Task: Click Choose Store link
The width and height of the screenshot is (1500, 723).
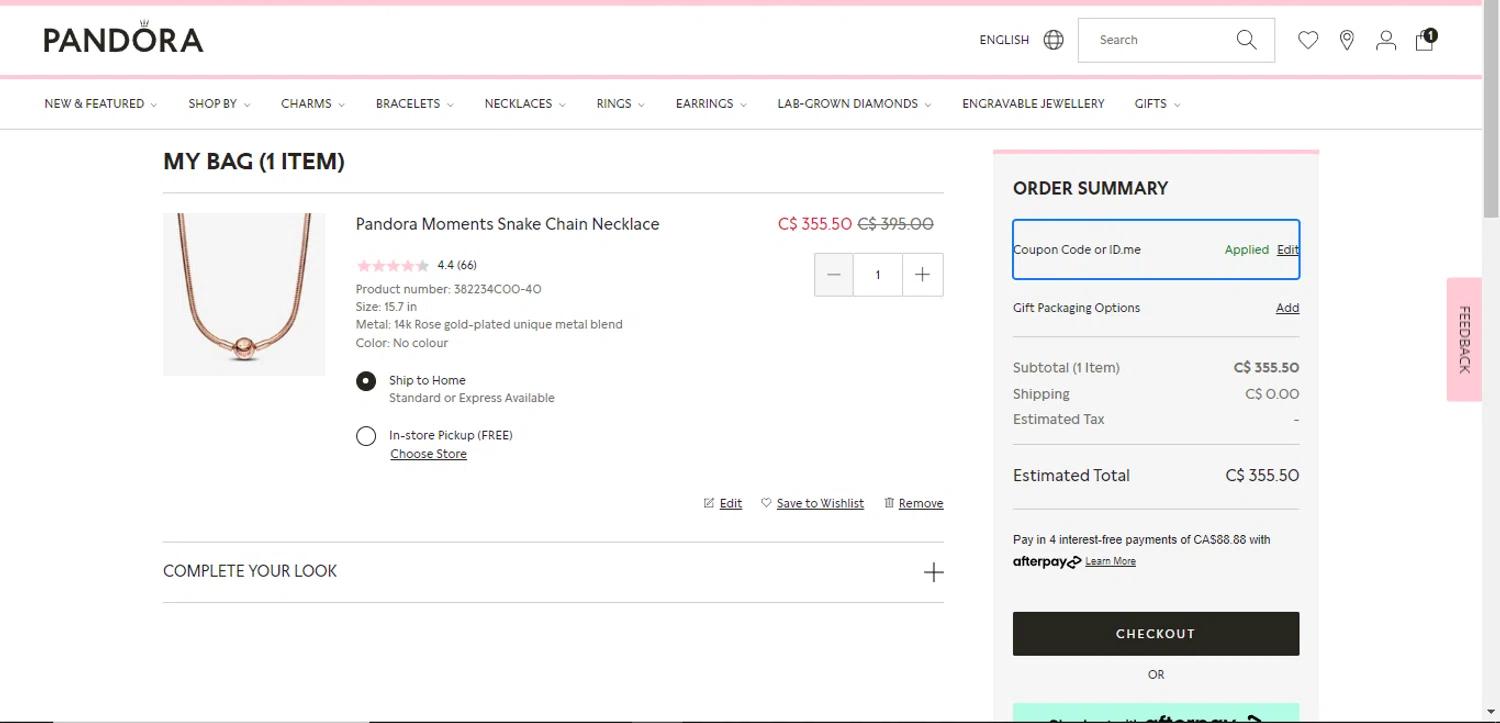Action: [x=428, y=454]
